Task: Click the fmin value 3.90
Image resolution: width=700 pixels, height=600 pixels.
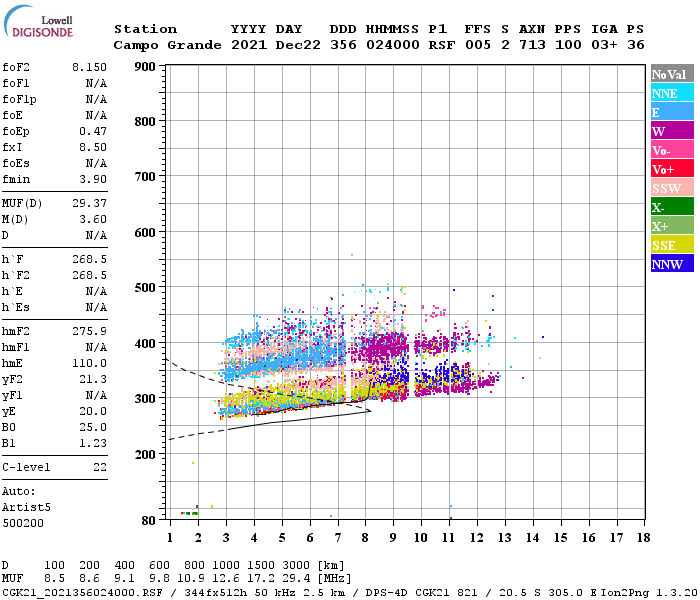Action: (x=93, y=179)
